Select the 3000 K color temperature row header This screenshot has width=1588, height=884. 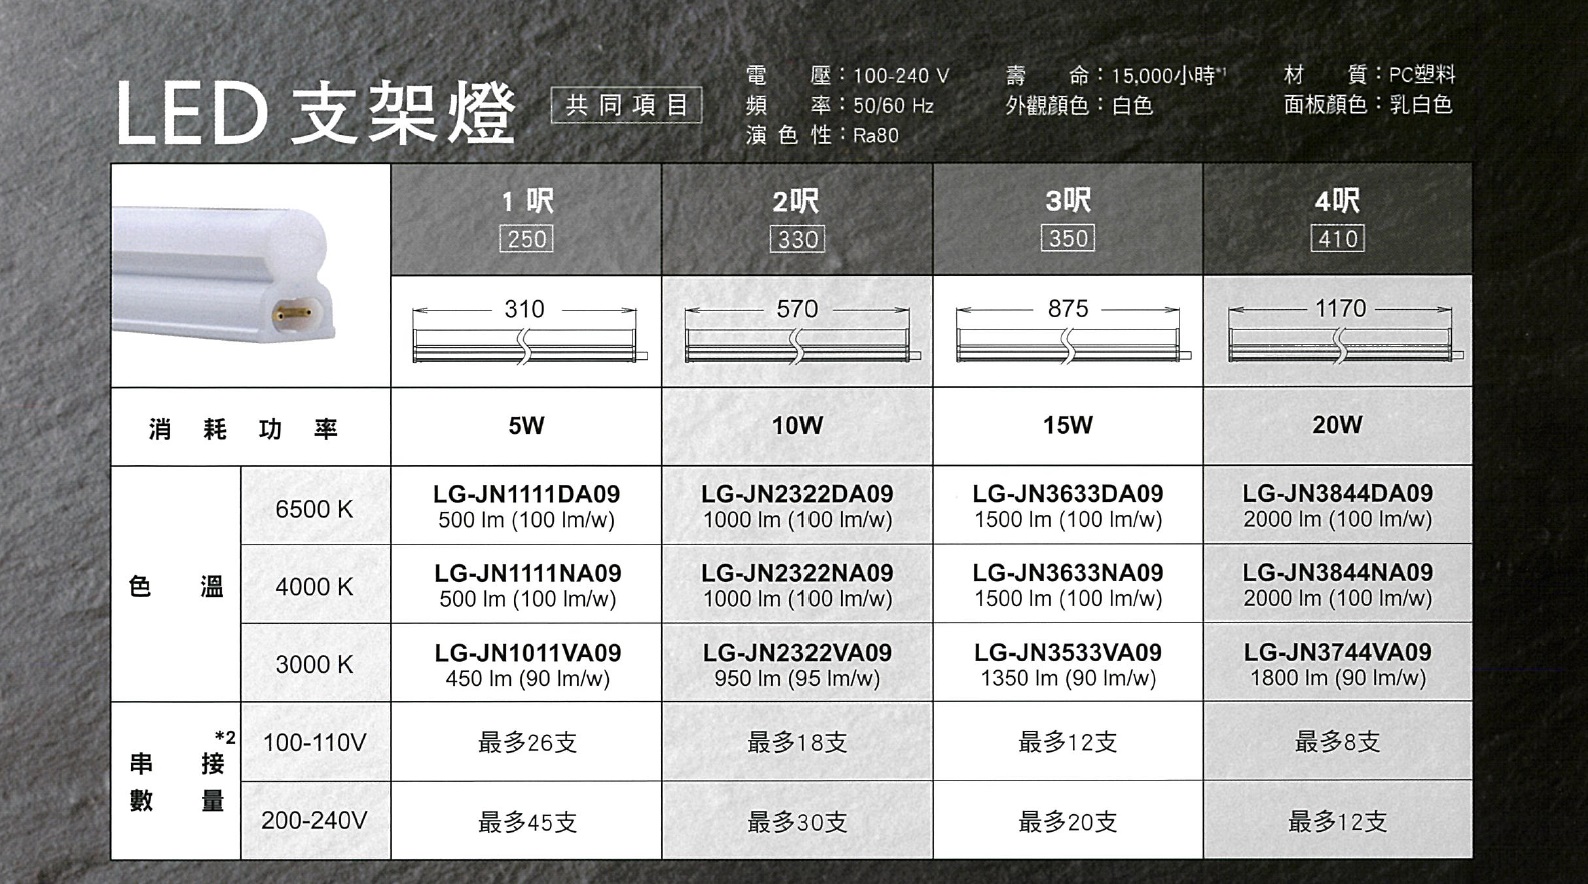tap(314, 664)
